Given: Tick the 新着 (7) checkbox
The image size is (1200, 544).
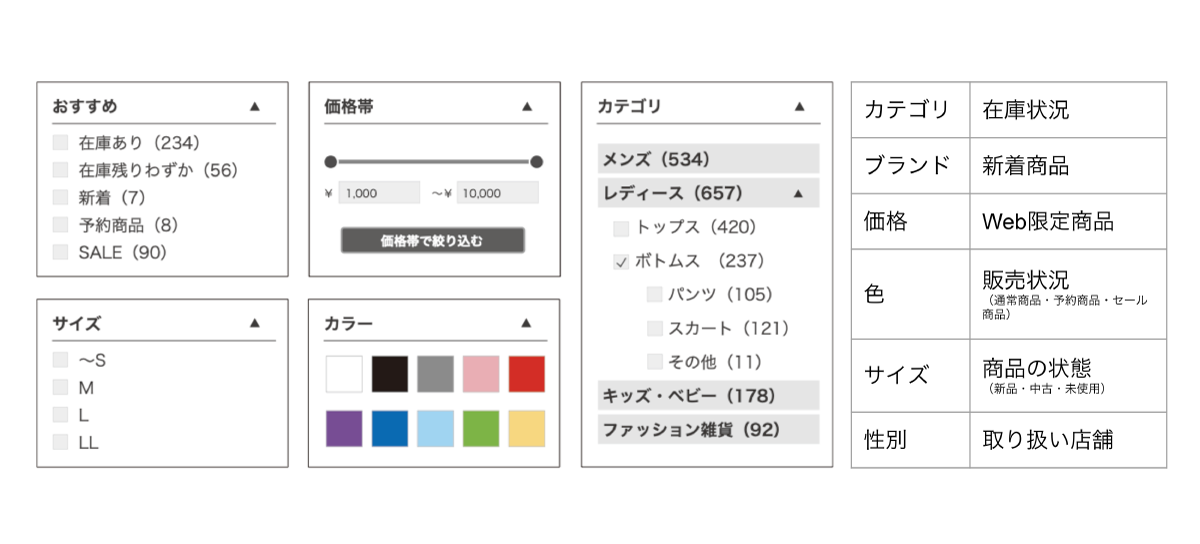Looking at the screenshot, I should 60,197.
